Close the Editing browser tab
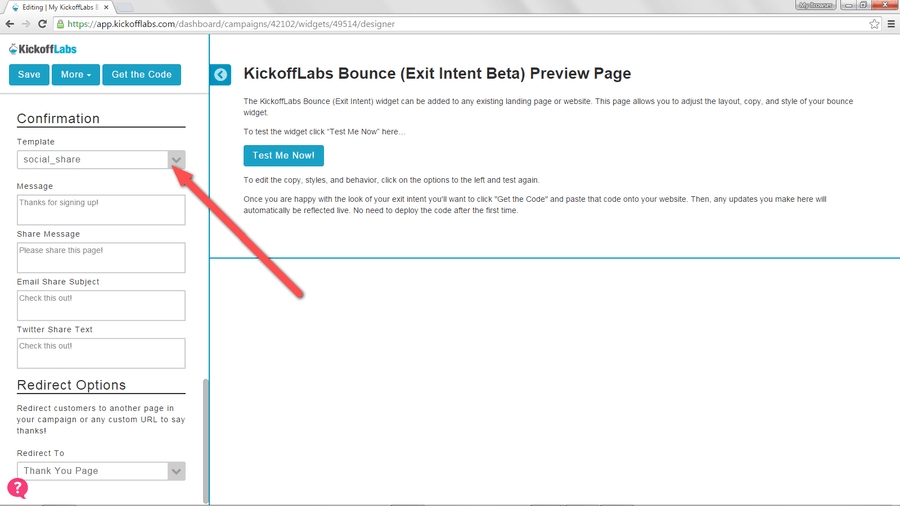The image size is (900, 506). 106,7
